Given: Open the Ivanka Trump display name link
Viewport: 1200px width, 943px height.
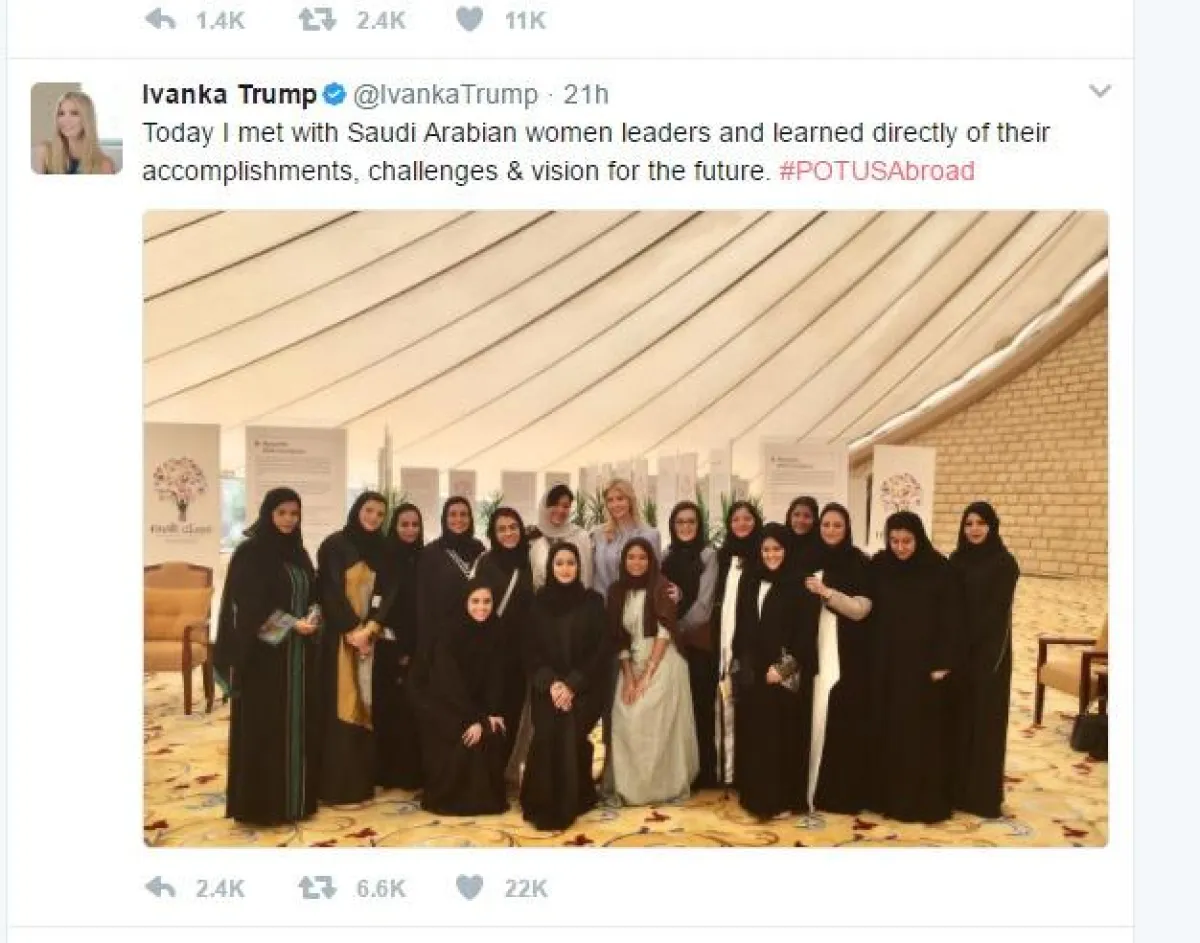Looking at the screenshot, I should pos(229,95).
